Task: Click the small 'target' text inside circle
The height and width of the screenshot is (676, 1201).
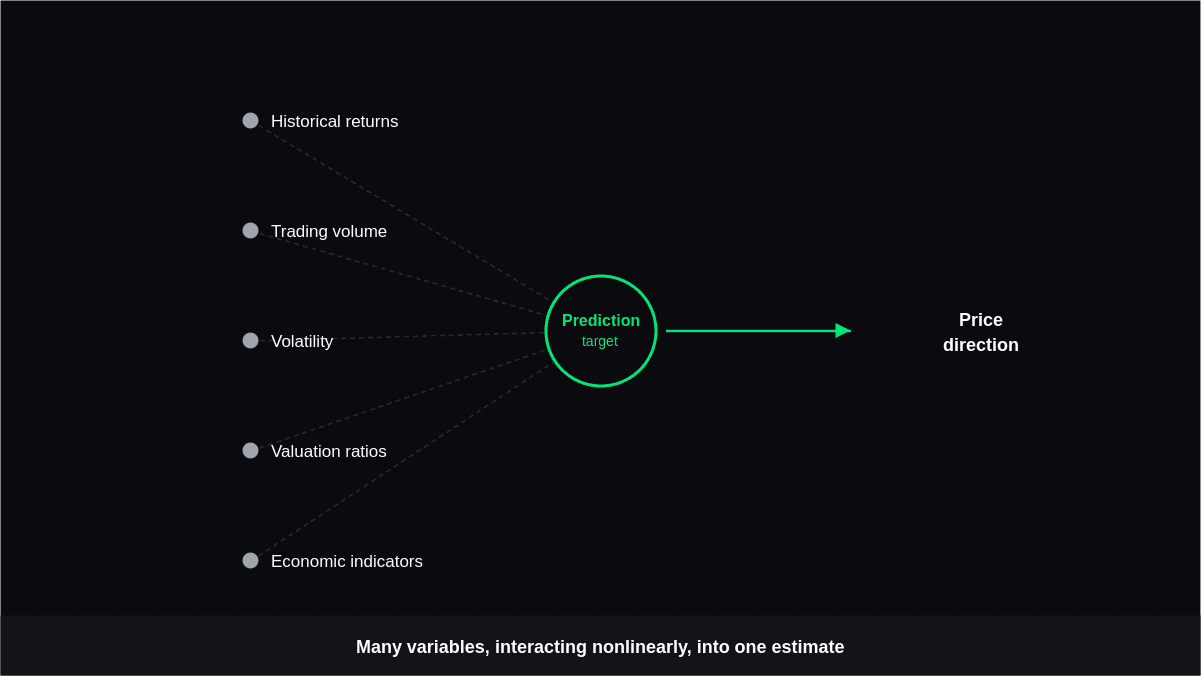Action: [600, 342]
